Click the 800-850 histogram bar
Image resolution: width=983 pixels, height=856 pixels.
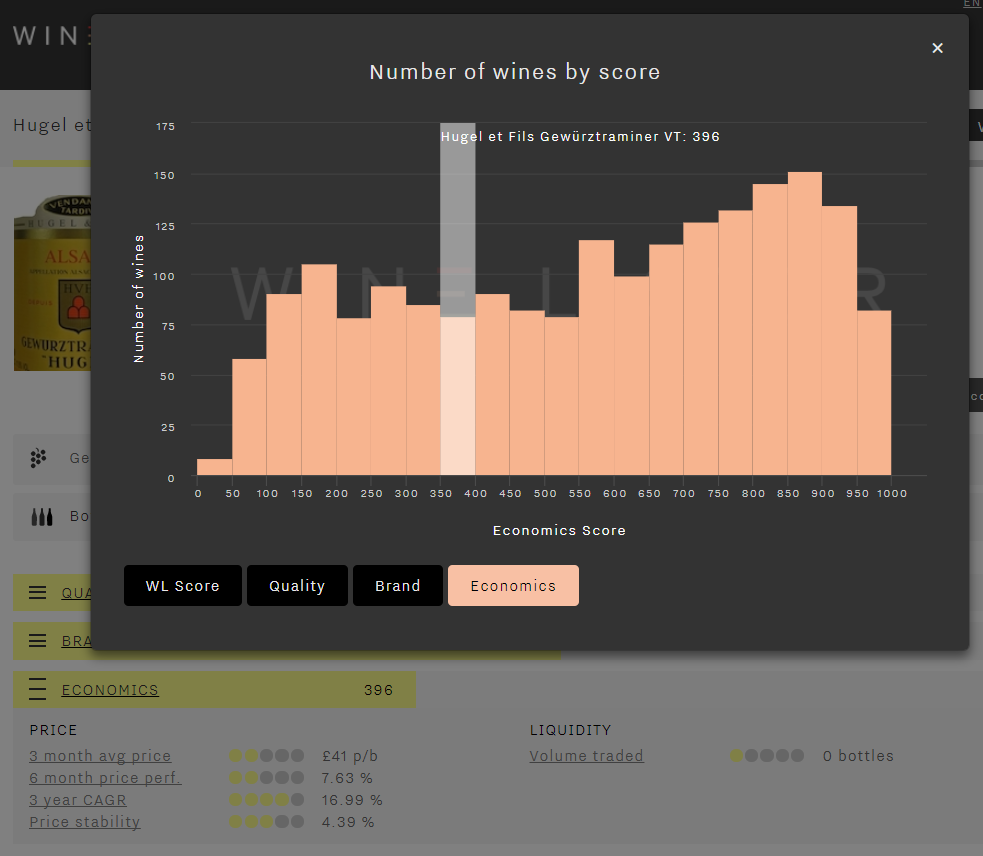coord(770,329)
